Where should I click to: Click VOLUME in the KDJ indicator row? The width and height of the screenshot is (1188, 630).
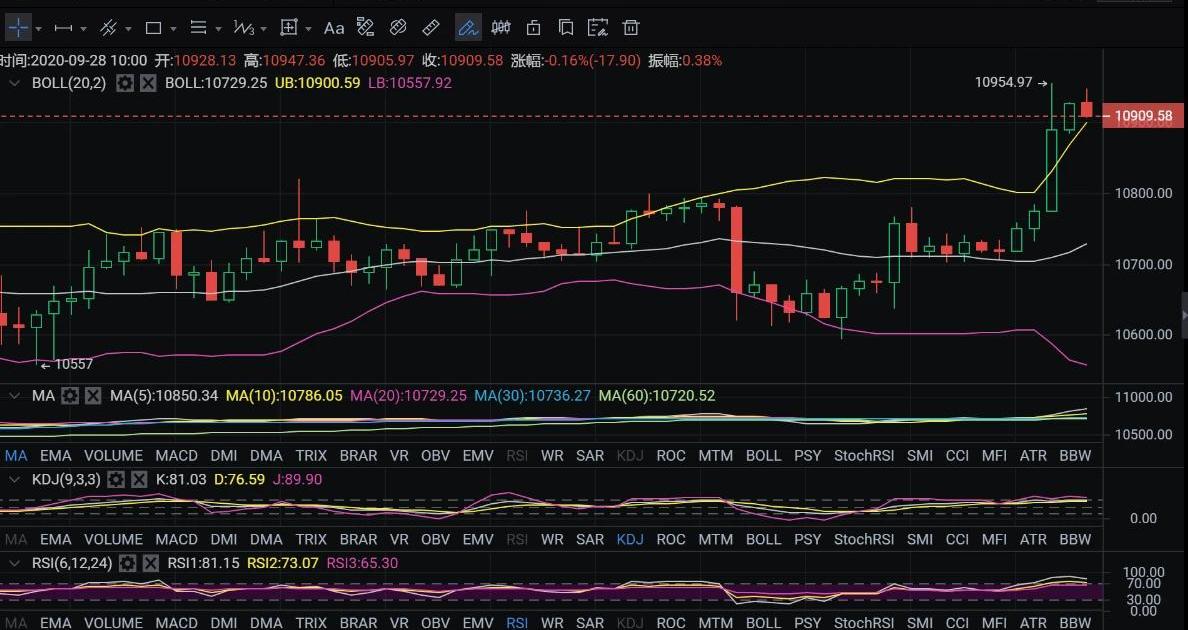(x=112, y=539)
